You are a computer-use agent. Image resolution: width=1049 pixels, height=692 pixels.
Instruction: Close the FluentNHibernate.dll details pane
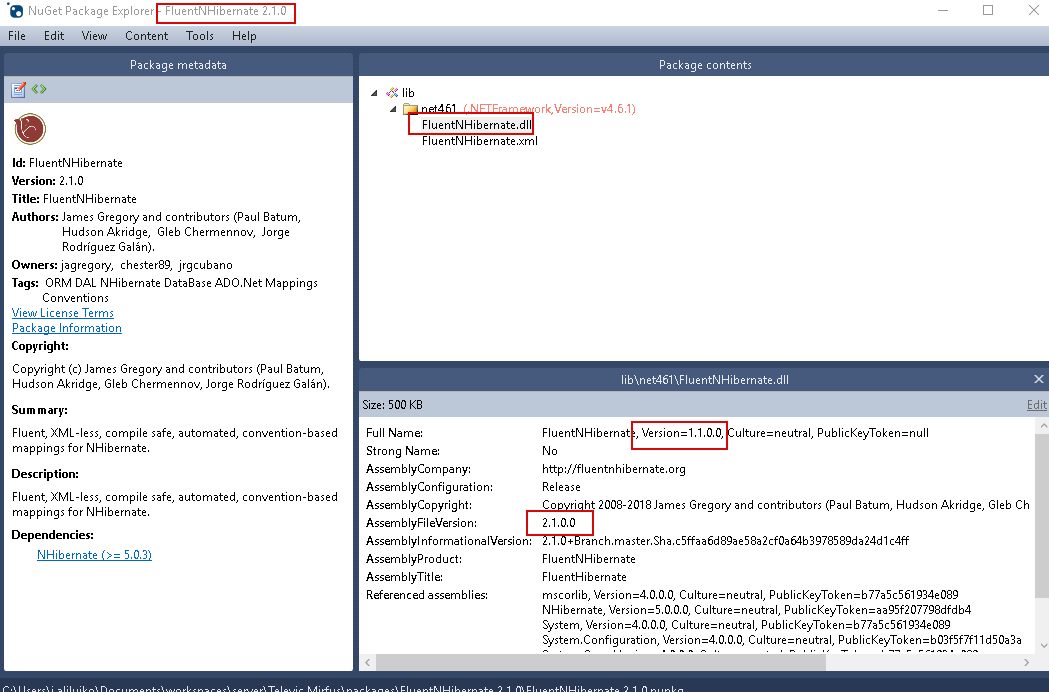coord(1038,379)
